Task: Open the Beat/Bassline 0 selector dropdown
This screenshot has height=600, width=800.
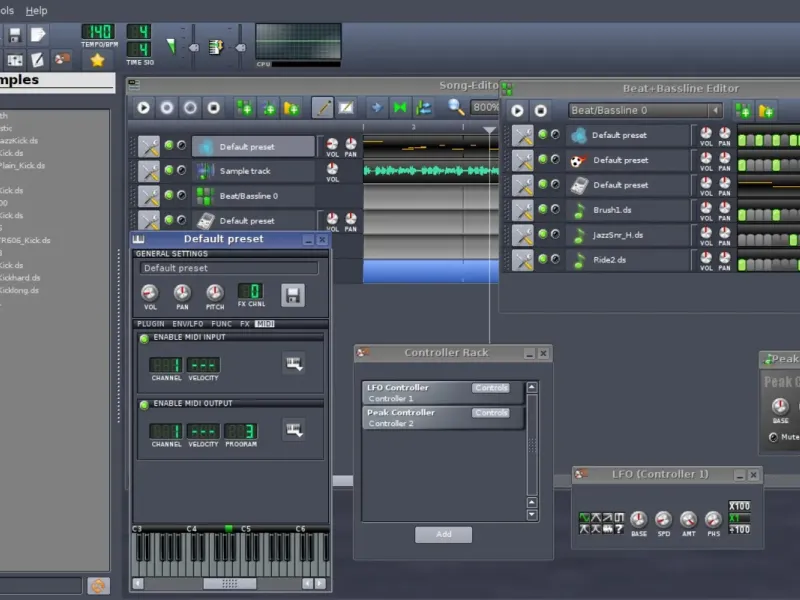Action: 645,111
